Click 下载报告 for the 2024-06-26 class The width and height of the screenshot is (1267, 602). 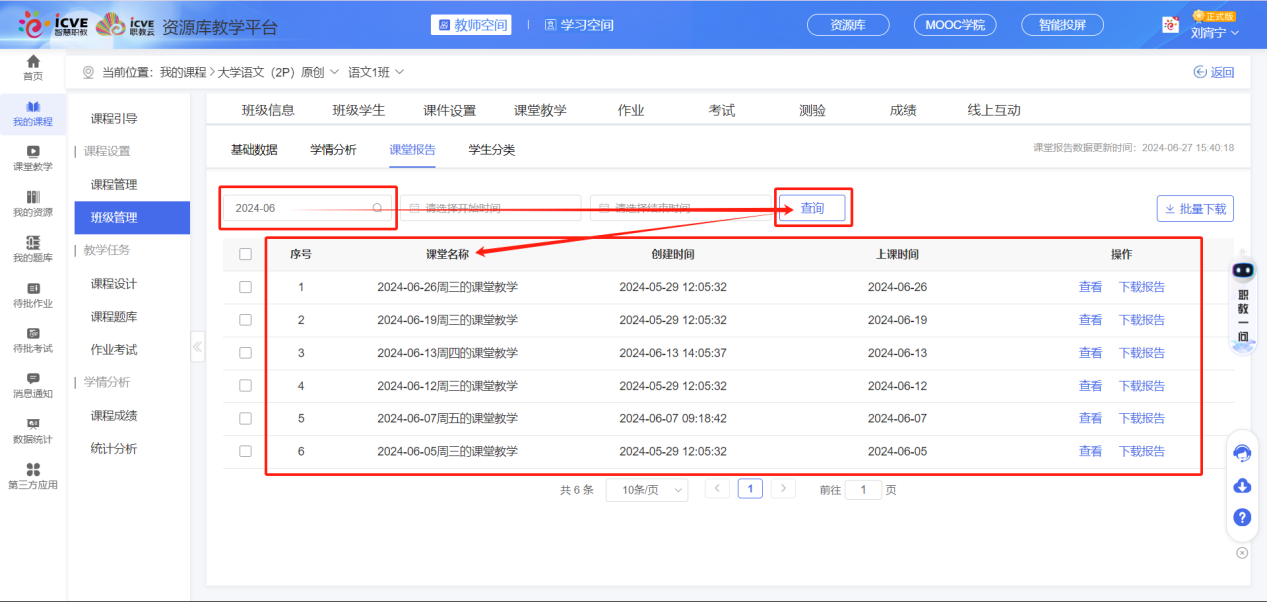pos(1141,287)
